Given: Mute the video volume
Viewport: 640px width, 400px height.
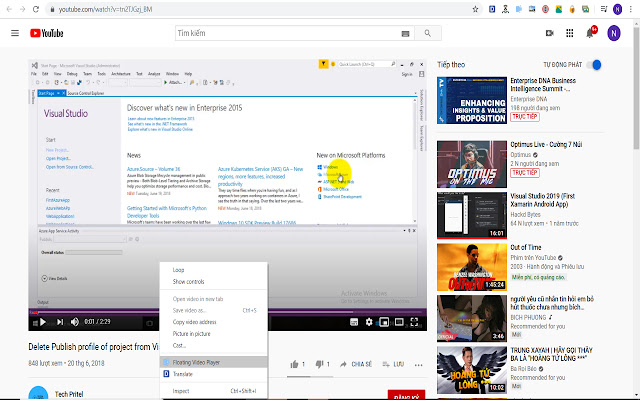Looking at the screenshot, I should click(75, 322).
